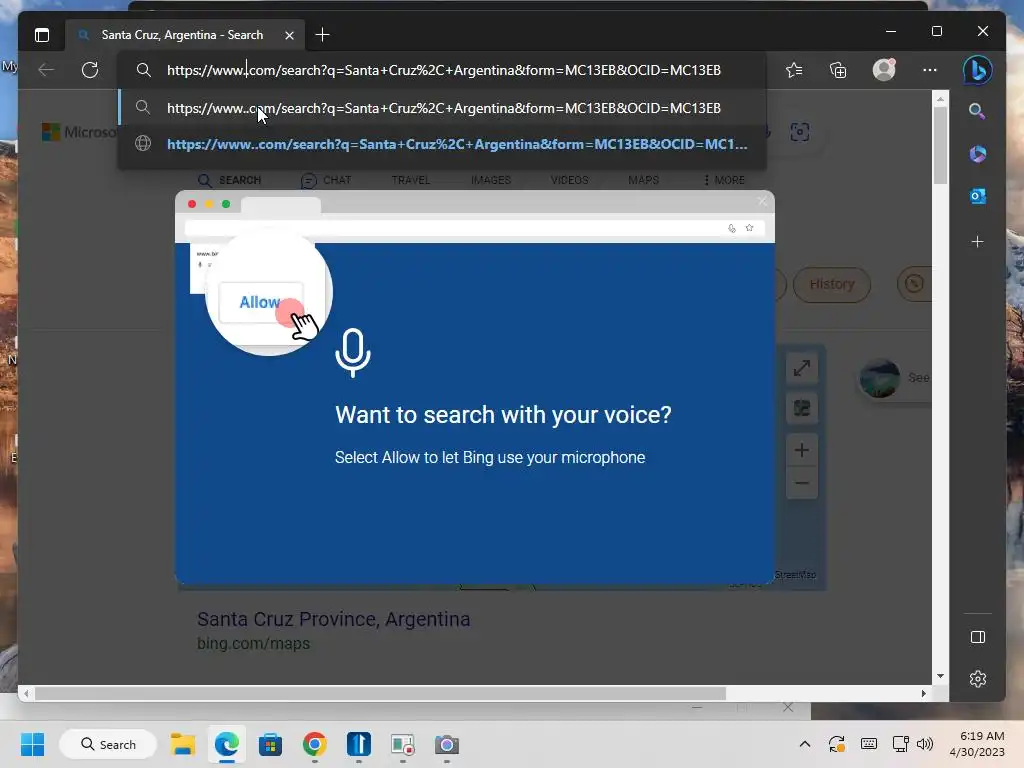Open Favorites star icon in toolbar
1024x768 pixels.
pyautogui.click(x=794, y=70)
